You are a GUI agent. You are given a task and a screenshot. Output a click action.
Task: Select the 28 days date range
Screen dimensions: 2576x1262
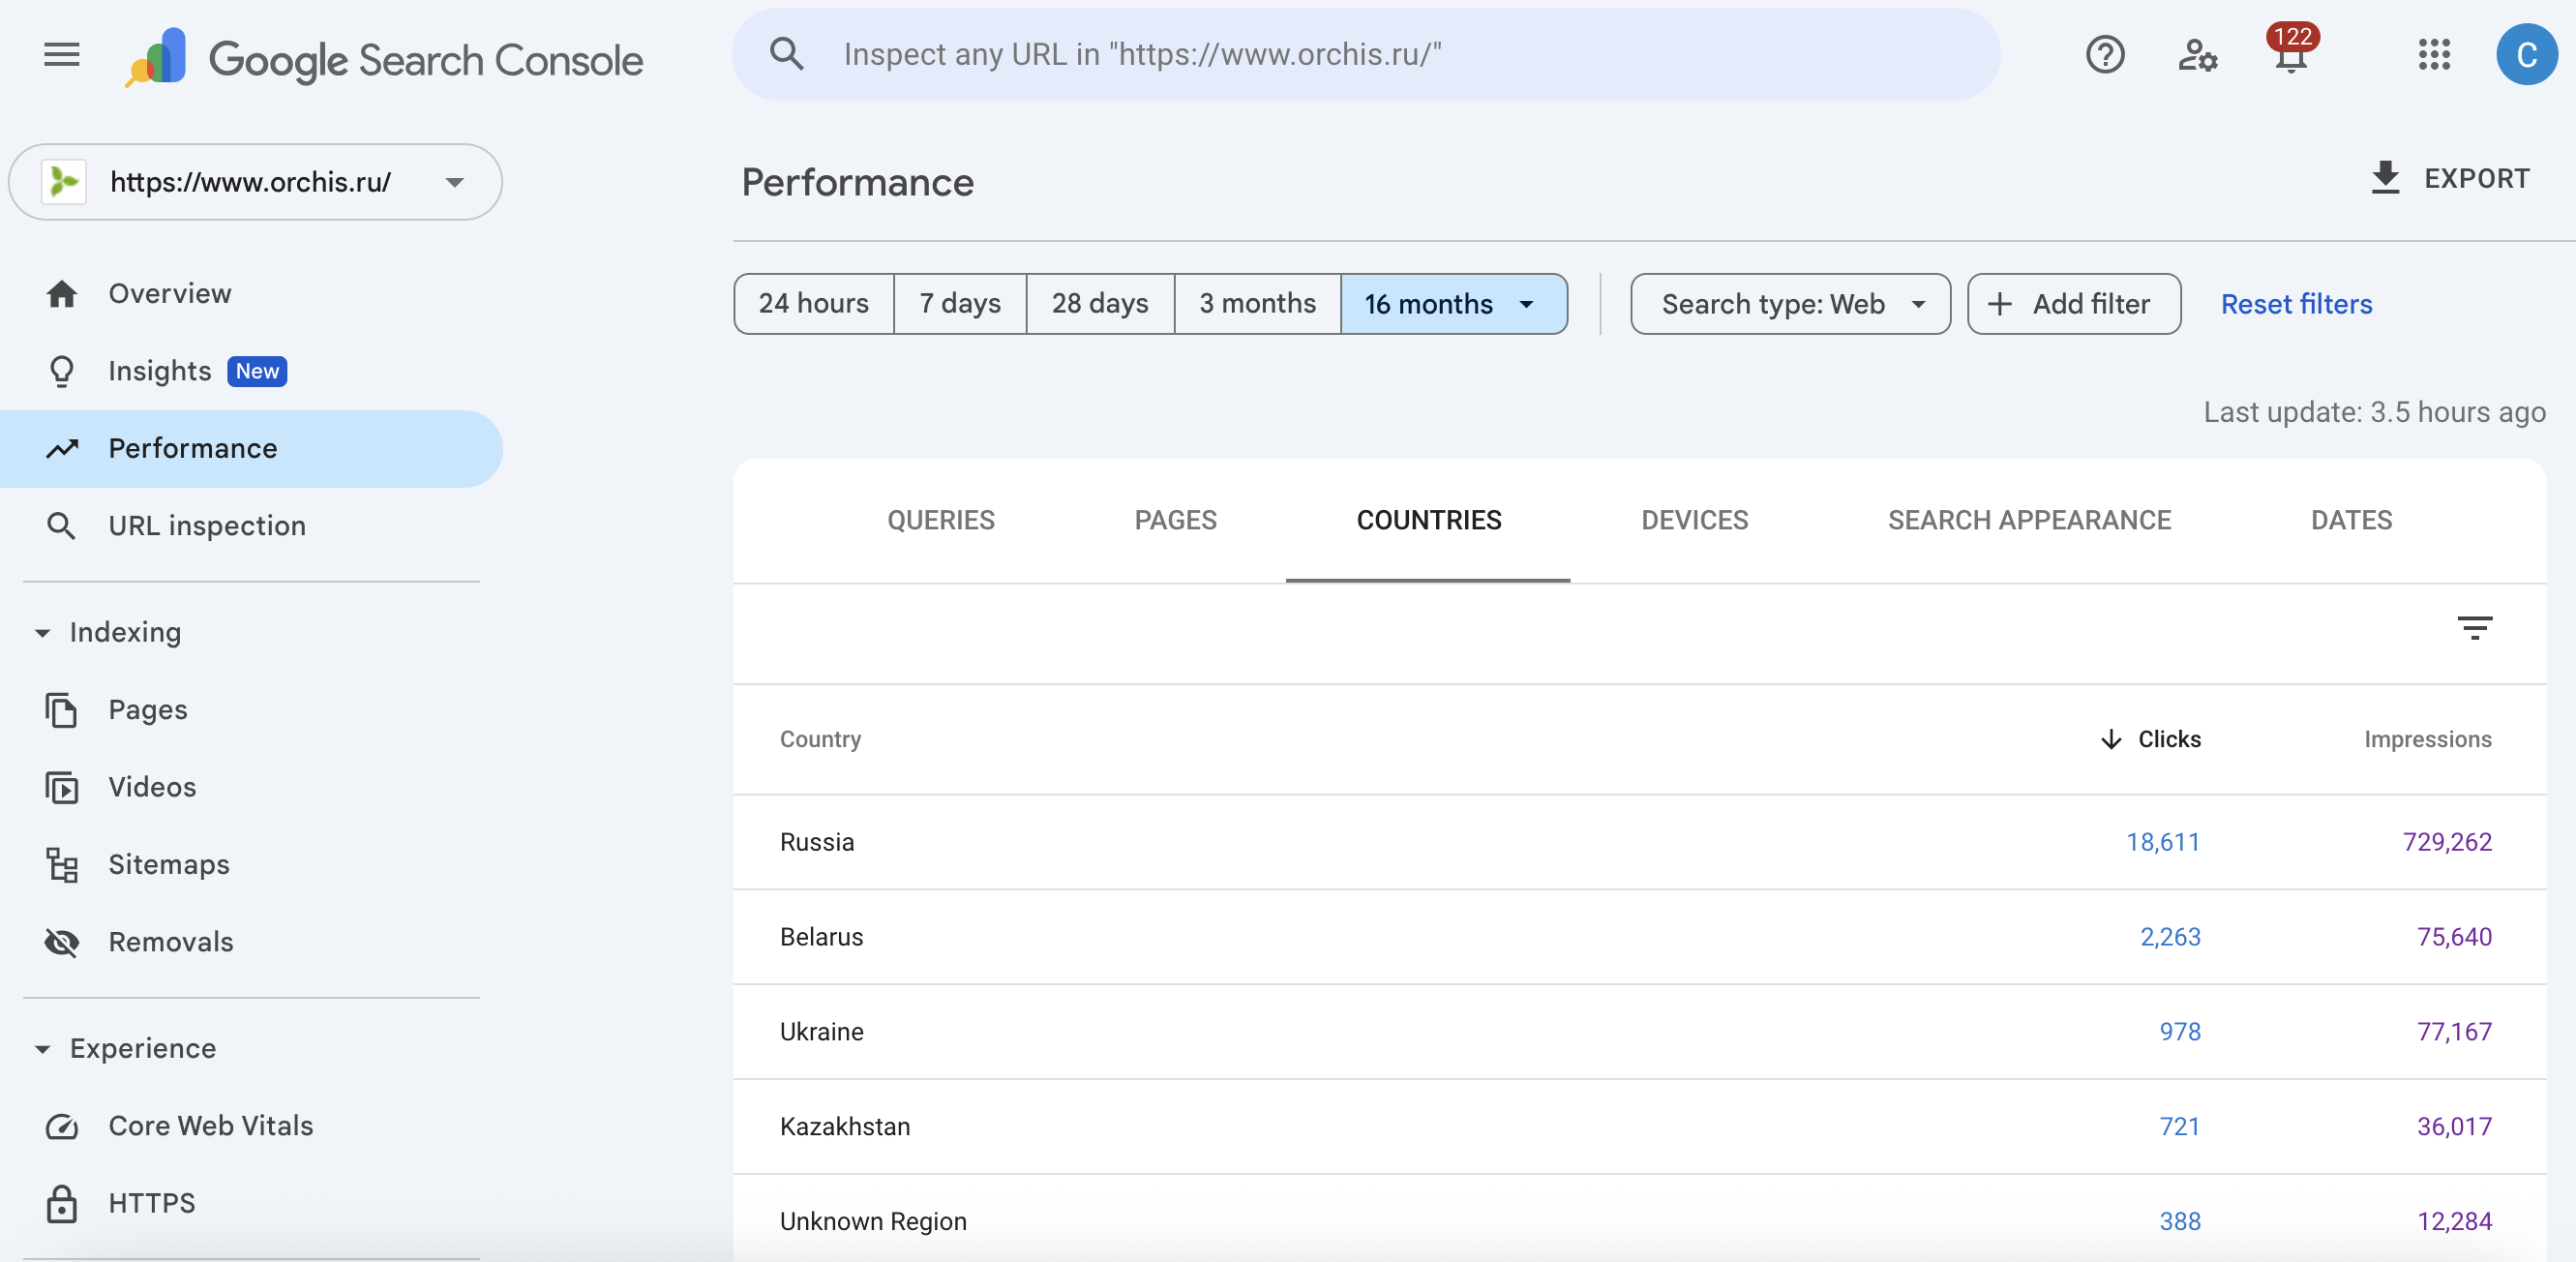tap(1099, 303)
